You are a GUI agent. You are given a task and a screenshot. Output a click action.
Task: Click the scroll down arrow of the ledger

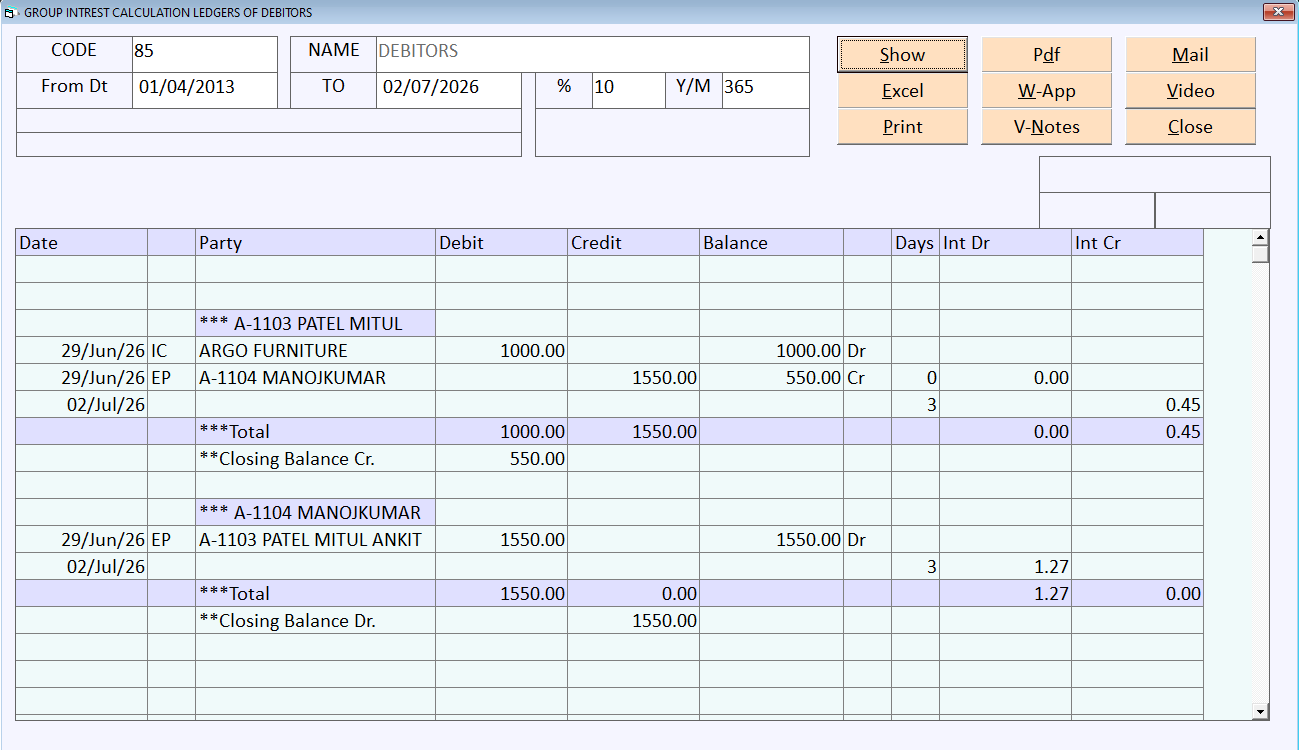point(1260,711)
